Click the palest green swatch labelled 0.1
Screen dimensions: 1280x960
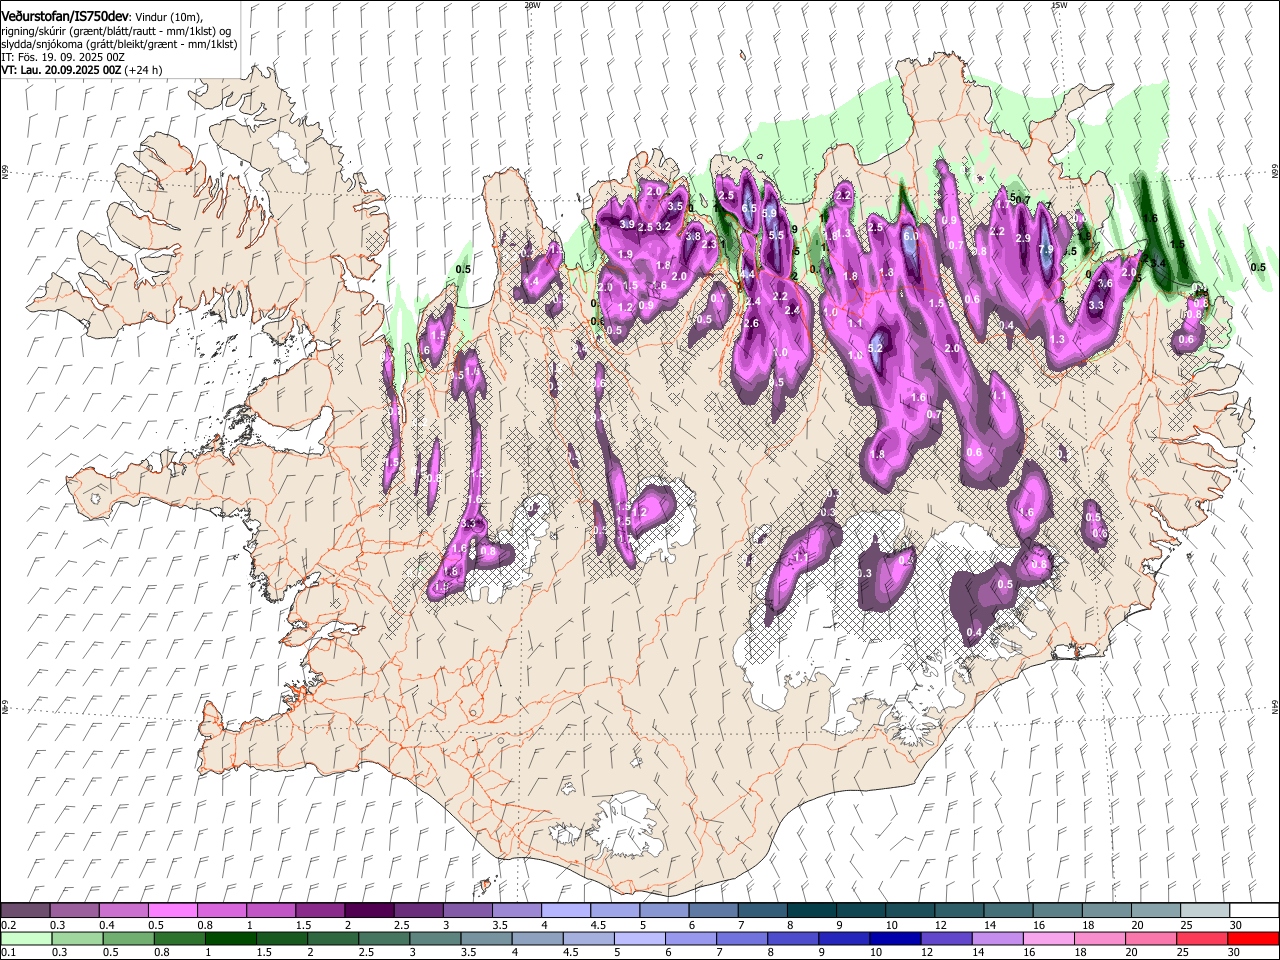click(25, 938)
